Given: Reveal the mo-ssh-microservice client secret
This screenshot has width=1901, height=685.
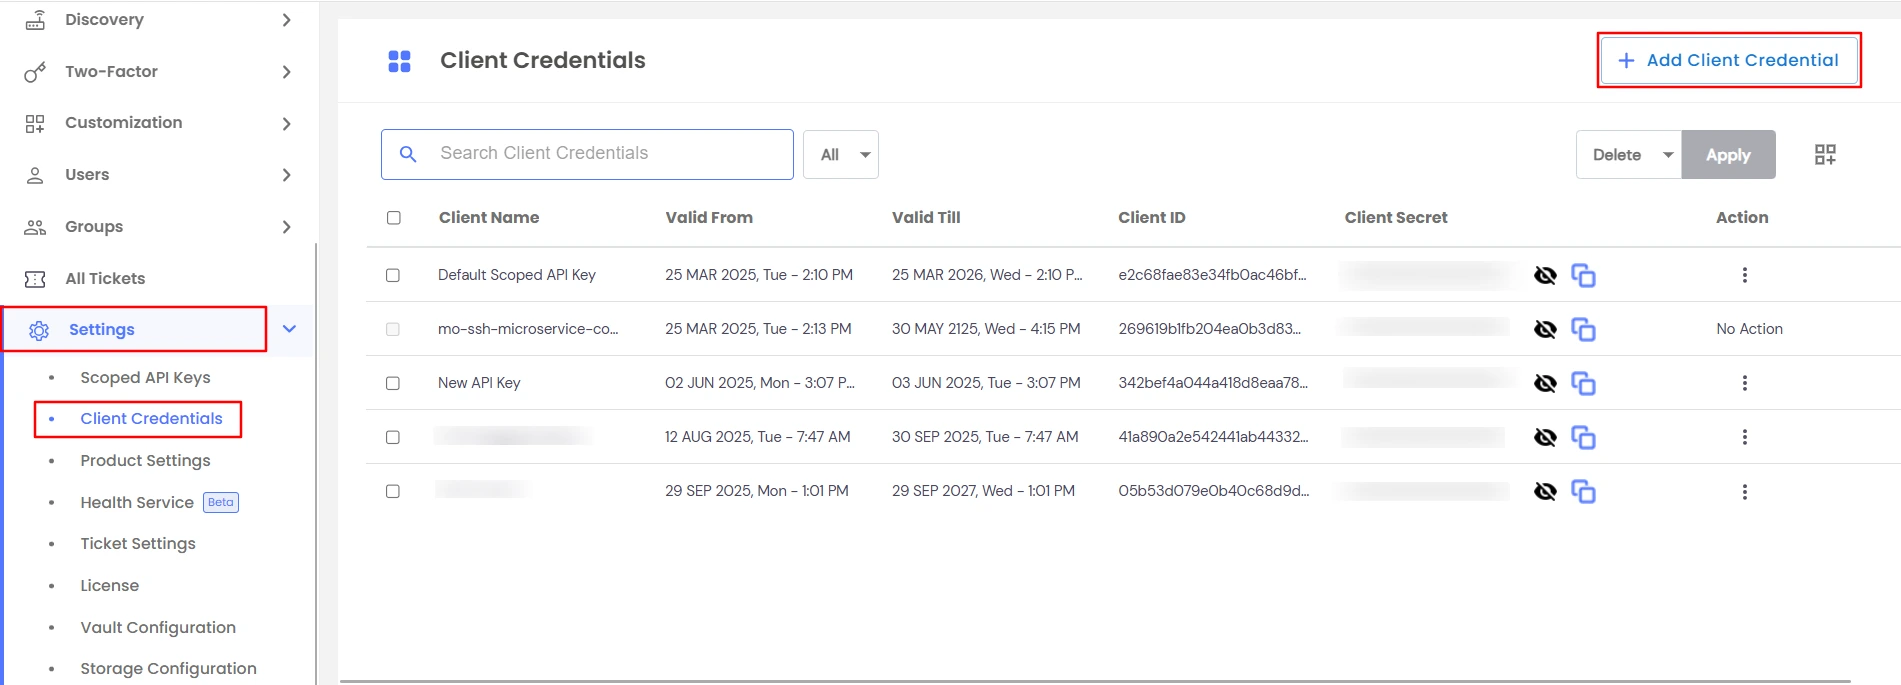Looking at the screenshot, I should (1545, 329).
